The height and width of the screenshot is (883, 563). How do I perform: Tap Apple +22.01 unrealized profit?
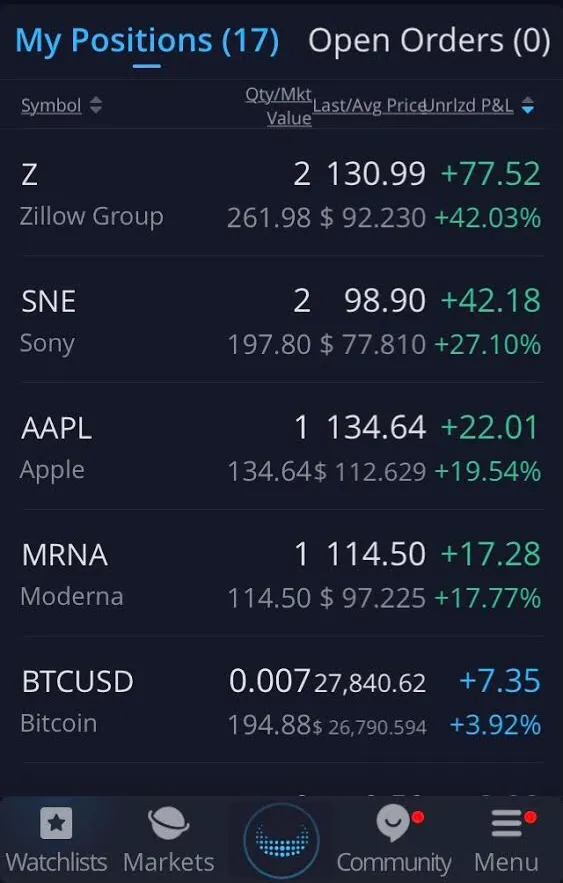click(x=490, y=427)
